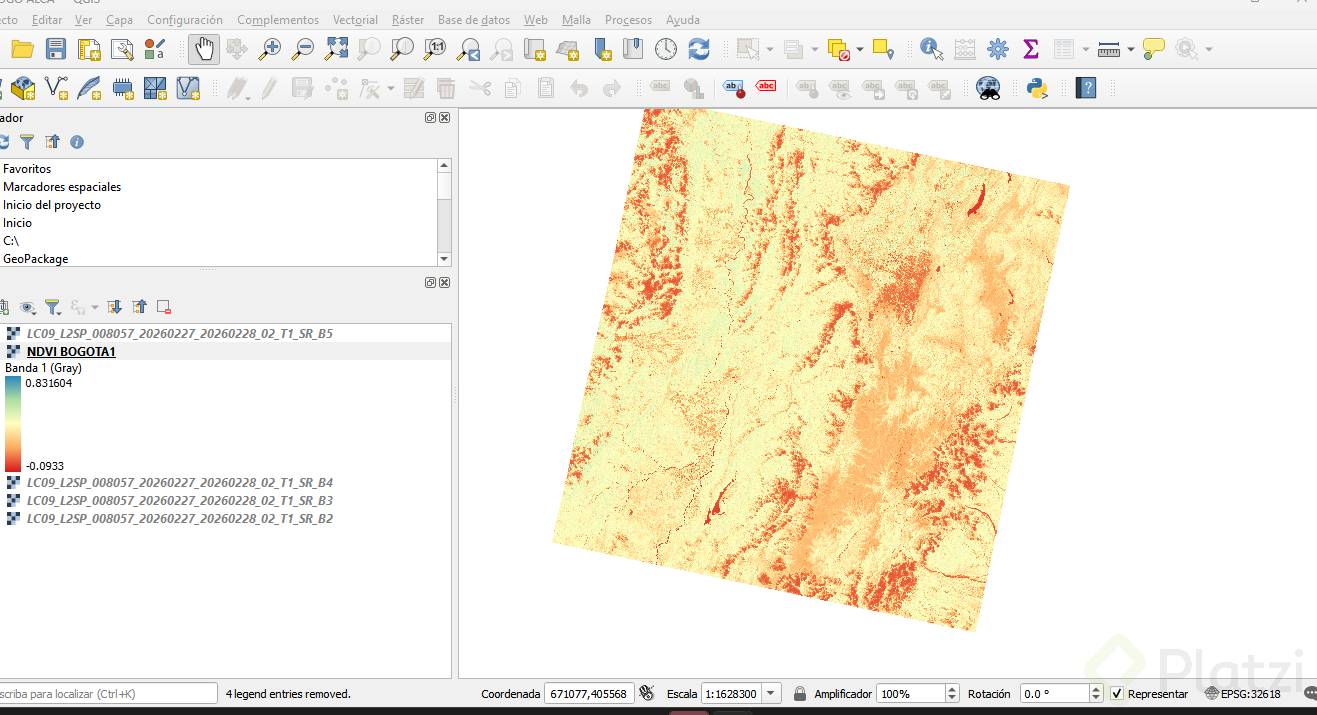Open the layer visibility eye menu

tap(28, 307)
